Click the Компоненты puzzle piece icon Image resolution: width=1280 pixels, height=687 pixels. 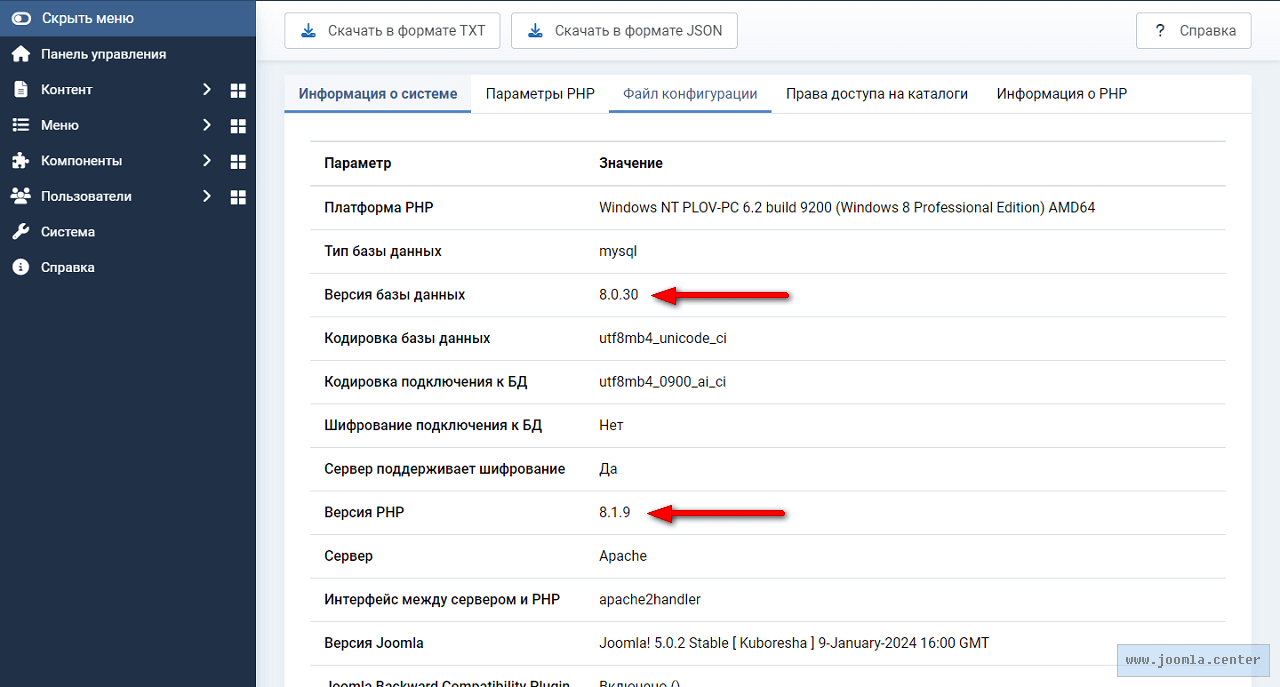[21, 161]
